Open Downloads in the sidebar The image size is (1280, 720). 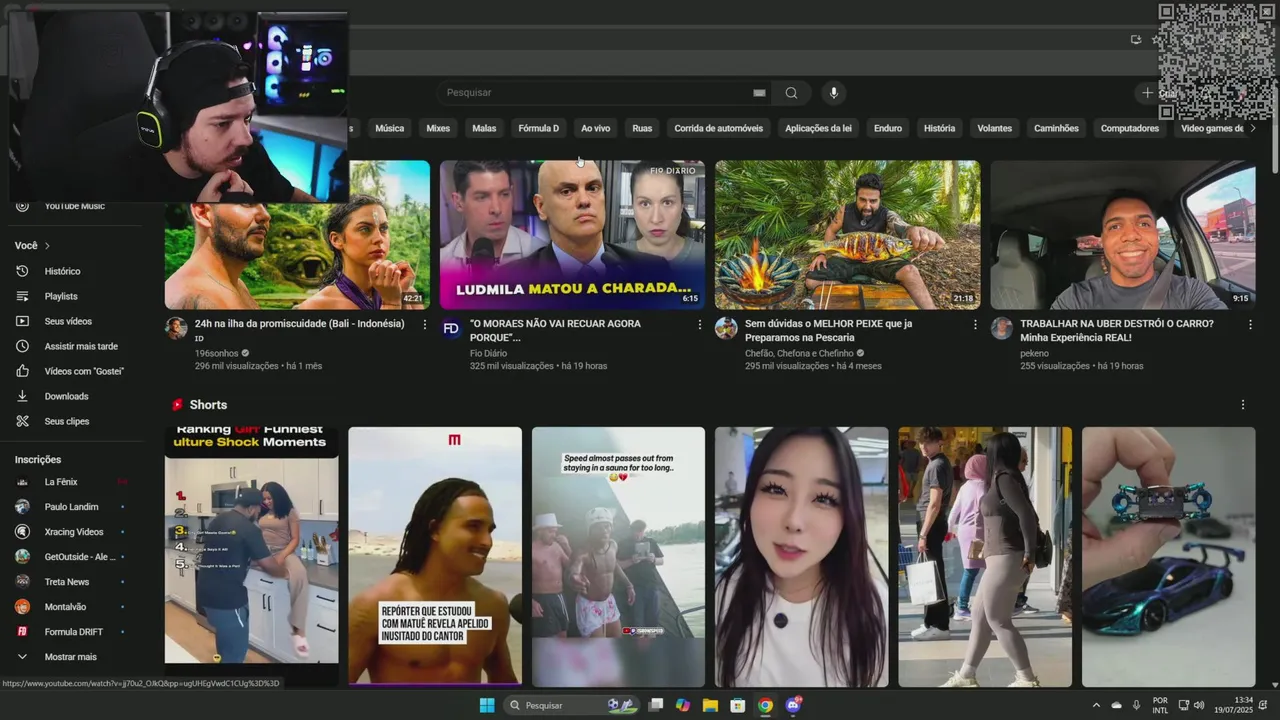(66, 396)
